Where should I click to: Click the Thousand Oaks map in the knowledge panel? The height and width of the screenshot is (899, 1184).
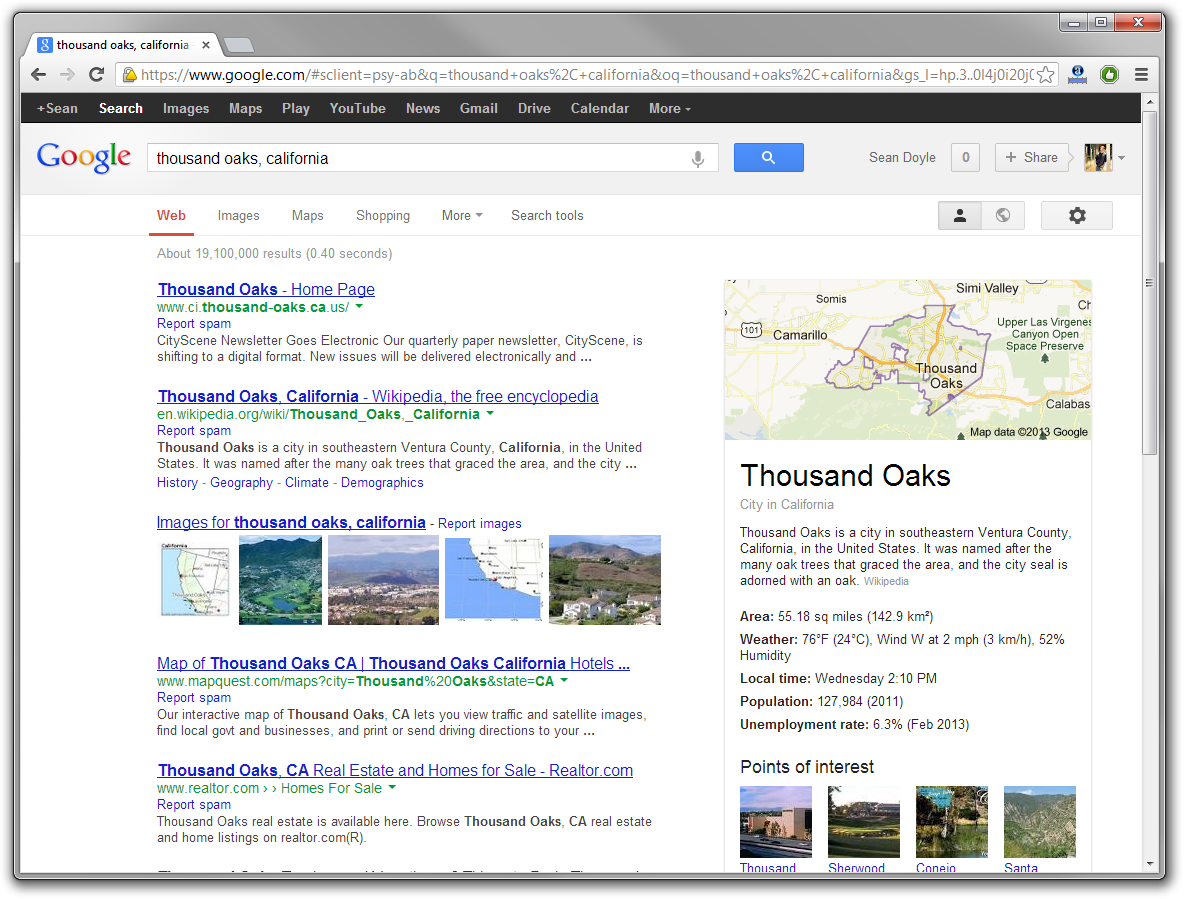(908, 360)
